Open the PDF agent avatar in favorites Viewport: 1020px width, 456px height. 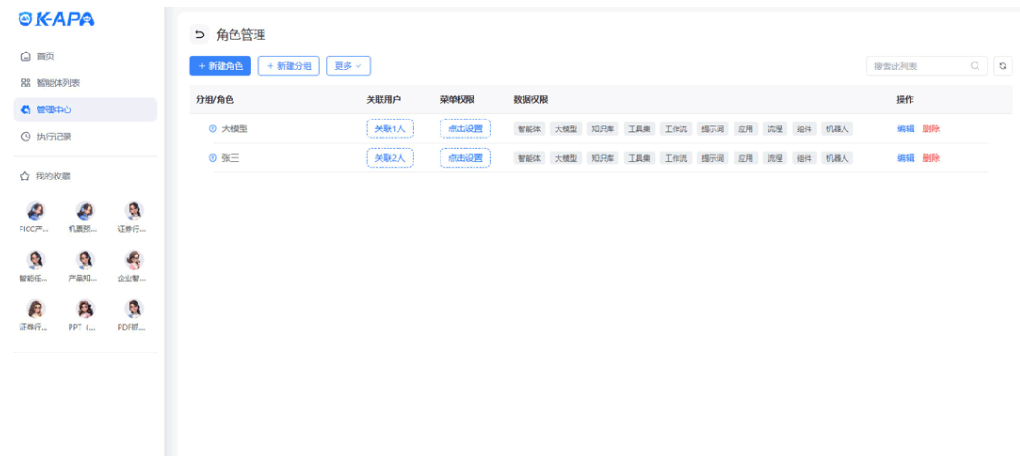tap(132, 309)
